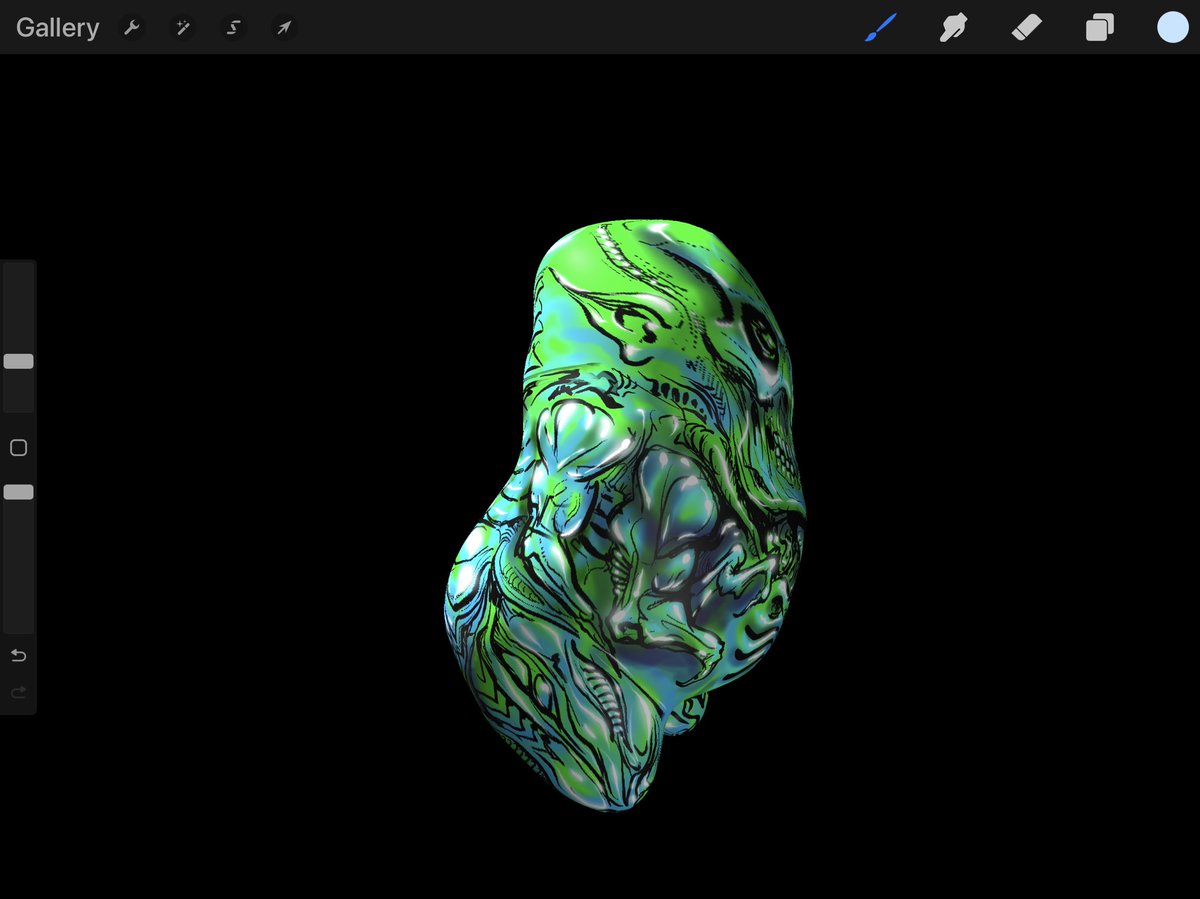Click the brush opacity slider handle
Image resolution: width=1200 pixels, height=899 pixels.
coord(18,492)
